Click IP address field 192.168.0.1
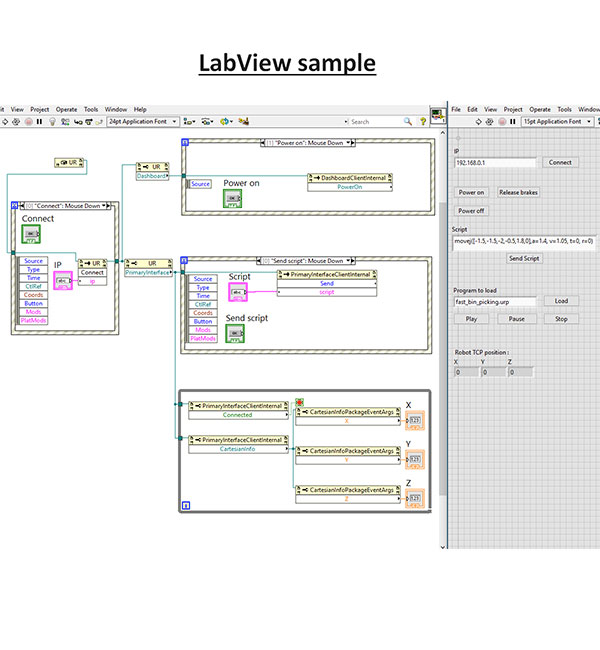 coord(495,163)
